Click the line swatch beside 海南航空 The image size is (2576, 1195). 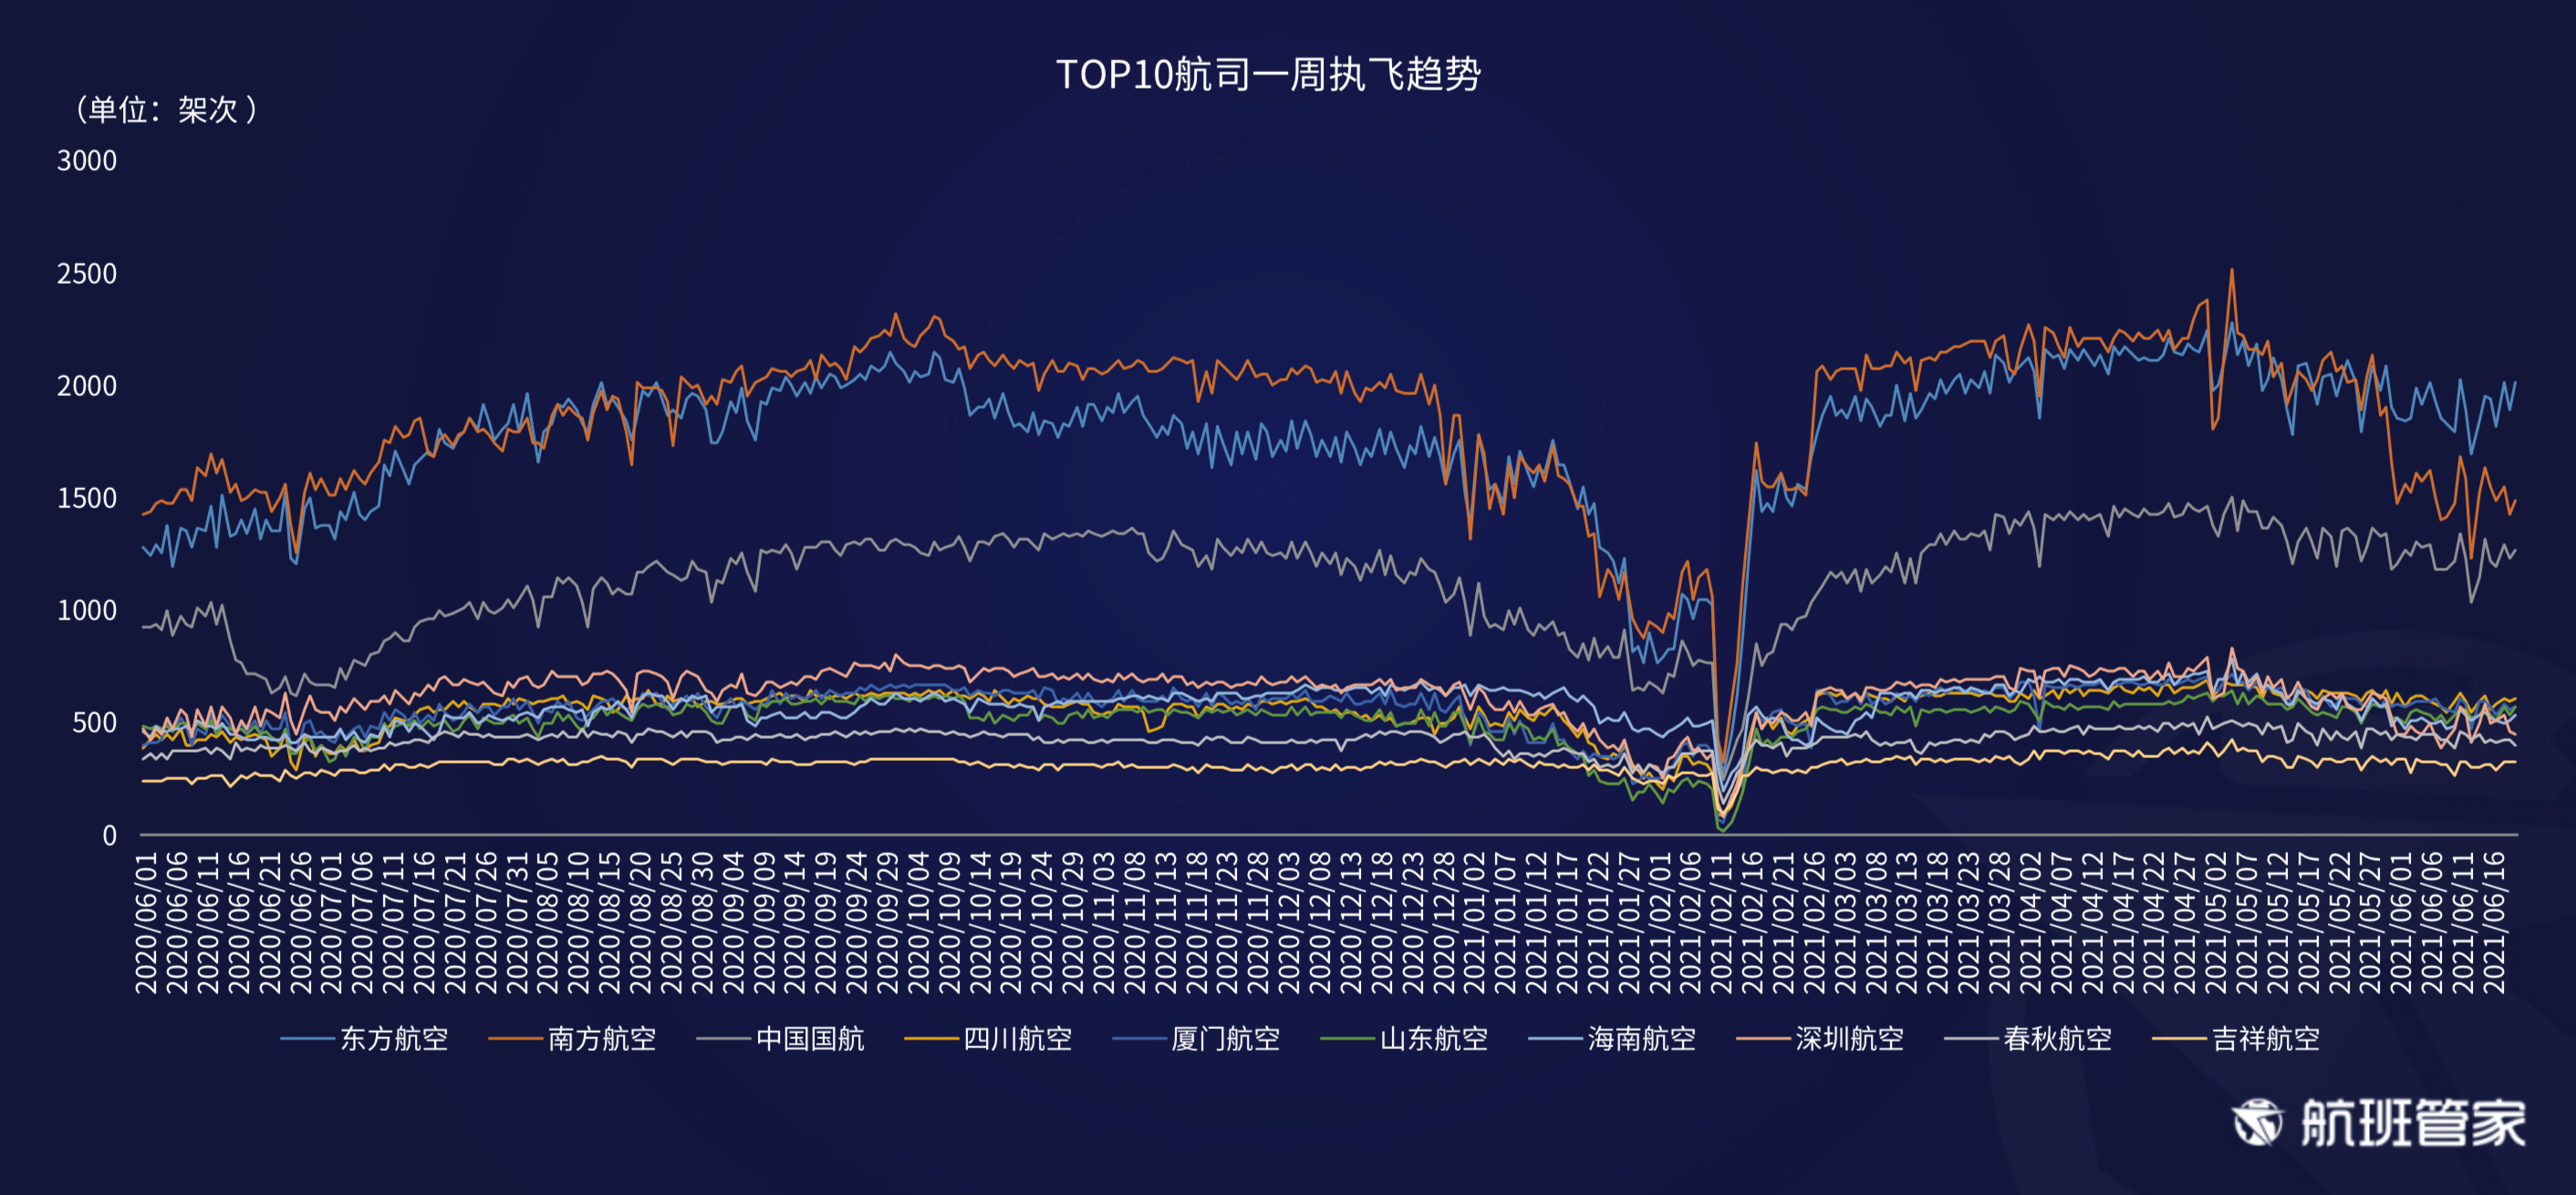pos(1555,1040)
